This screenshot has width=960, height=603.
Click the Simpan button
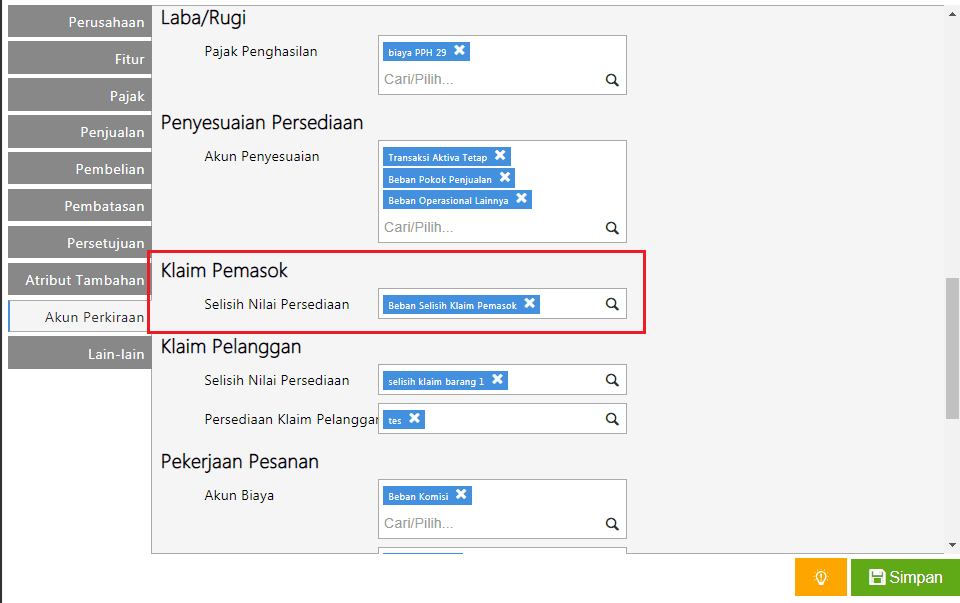(904, 577)
